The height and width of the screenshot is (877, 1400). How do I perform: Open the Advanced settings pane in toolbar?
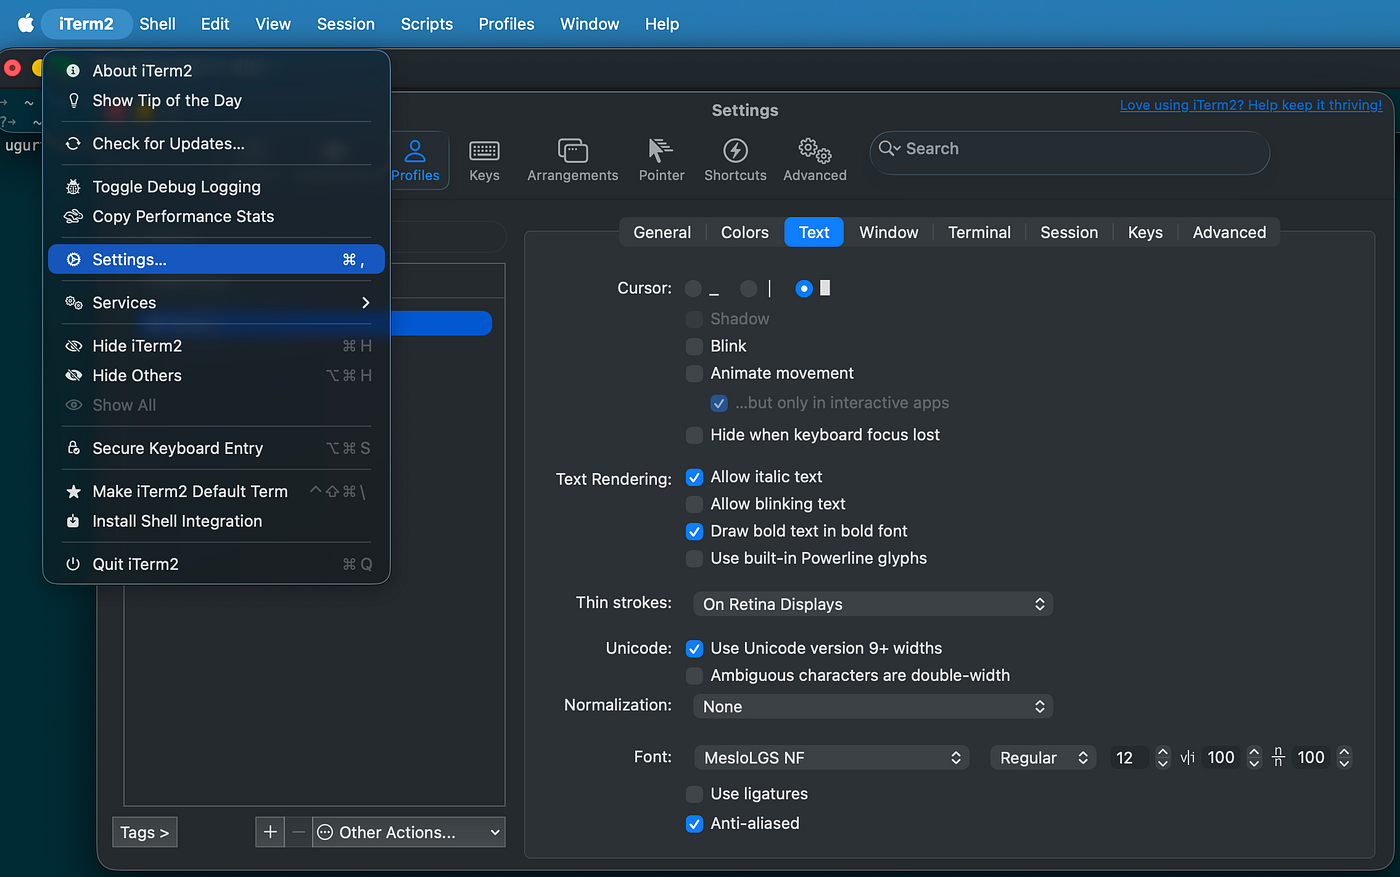[x=815, y=160]
